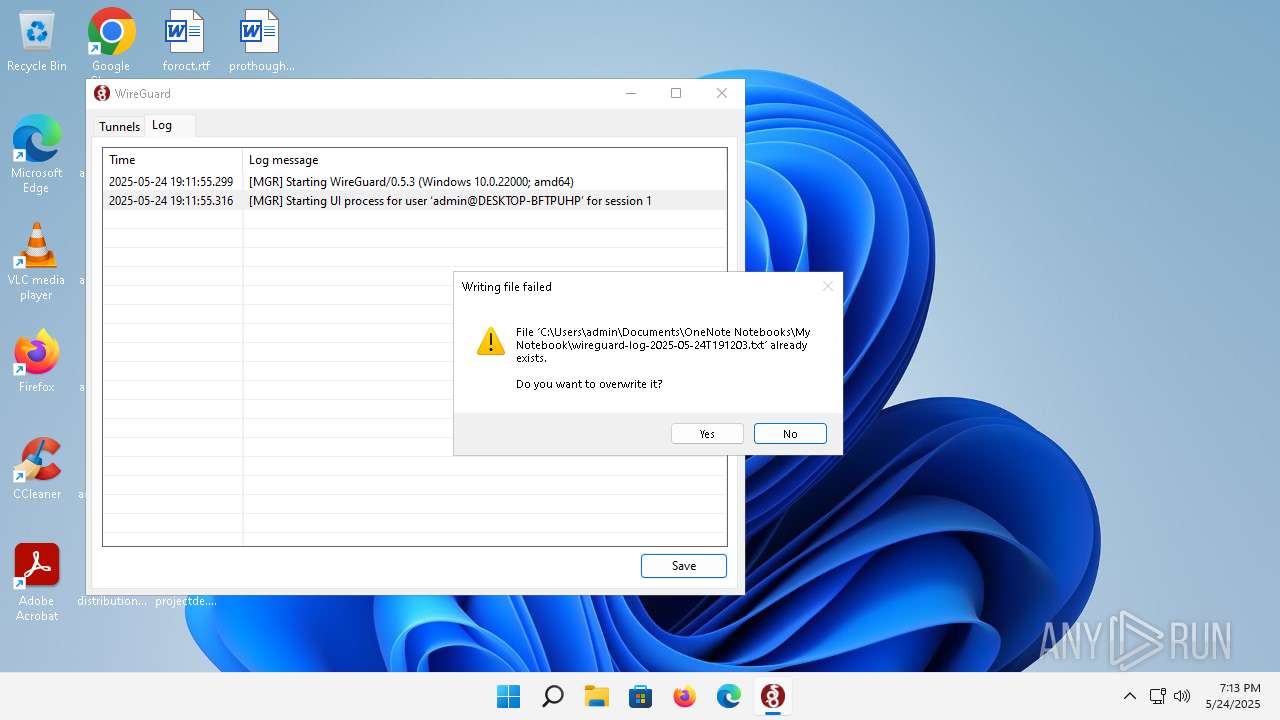
Task: Open the Windows Start menu
Action: point(508,696)
